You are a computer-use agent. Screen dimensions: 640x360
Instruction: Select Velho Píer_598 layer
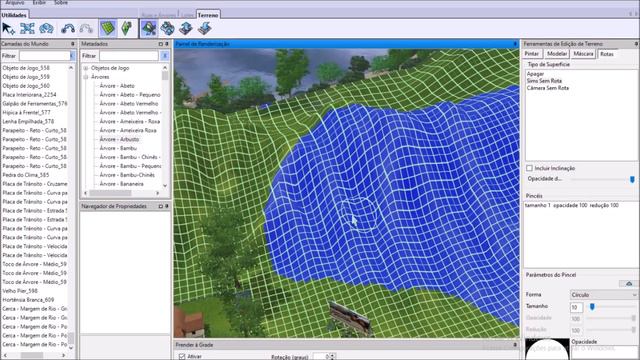[x=20, y=291]
